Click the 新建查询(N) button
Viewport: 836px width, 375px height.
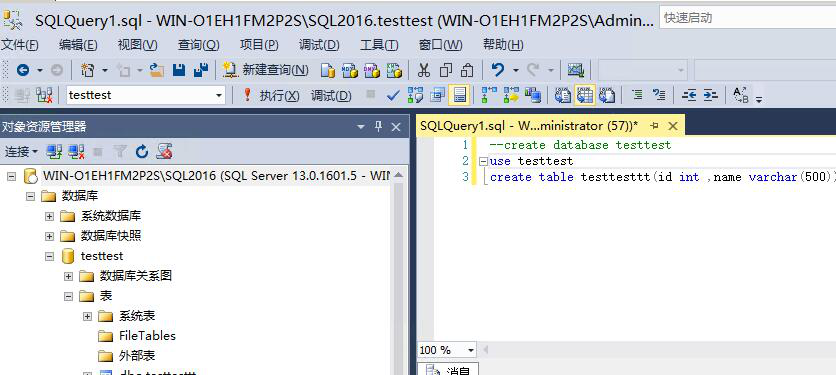pos(266,70)
